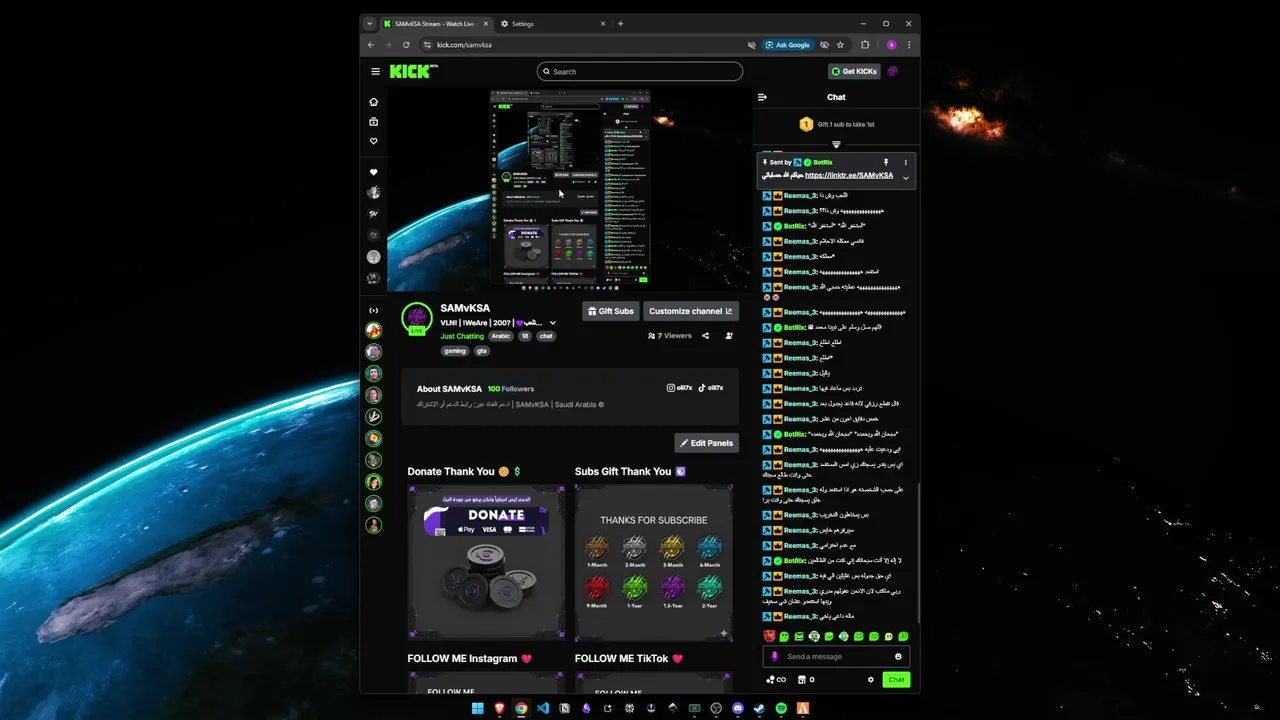
Task: Open Discord from the taskbar
Action: point(738,708)
